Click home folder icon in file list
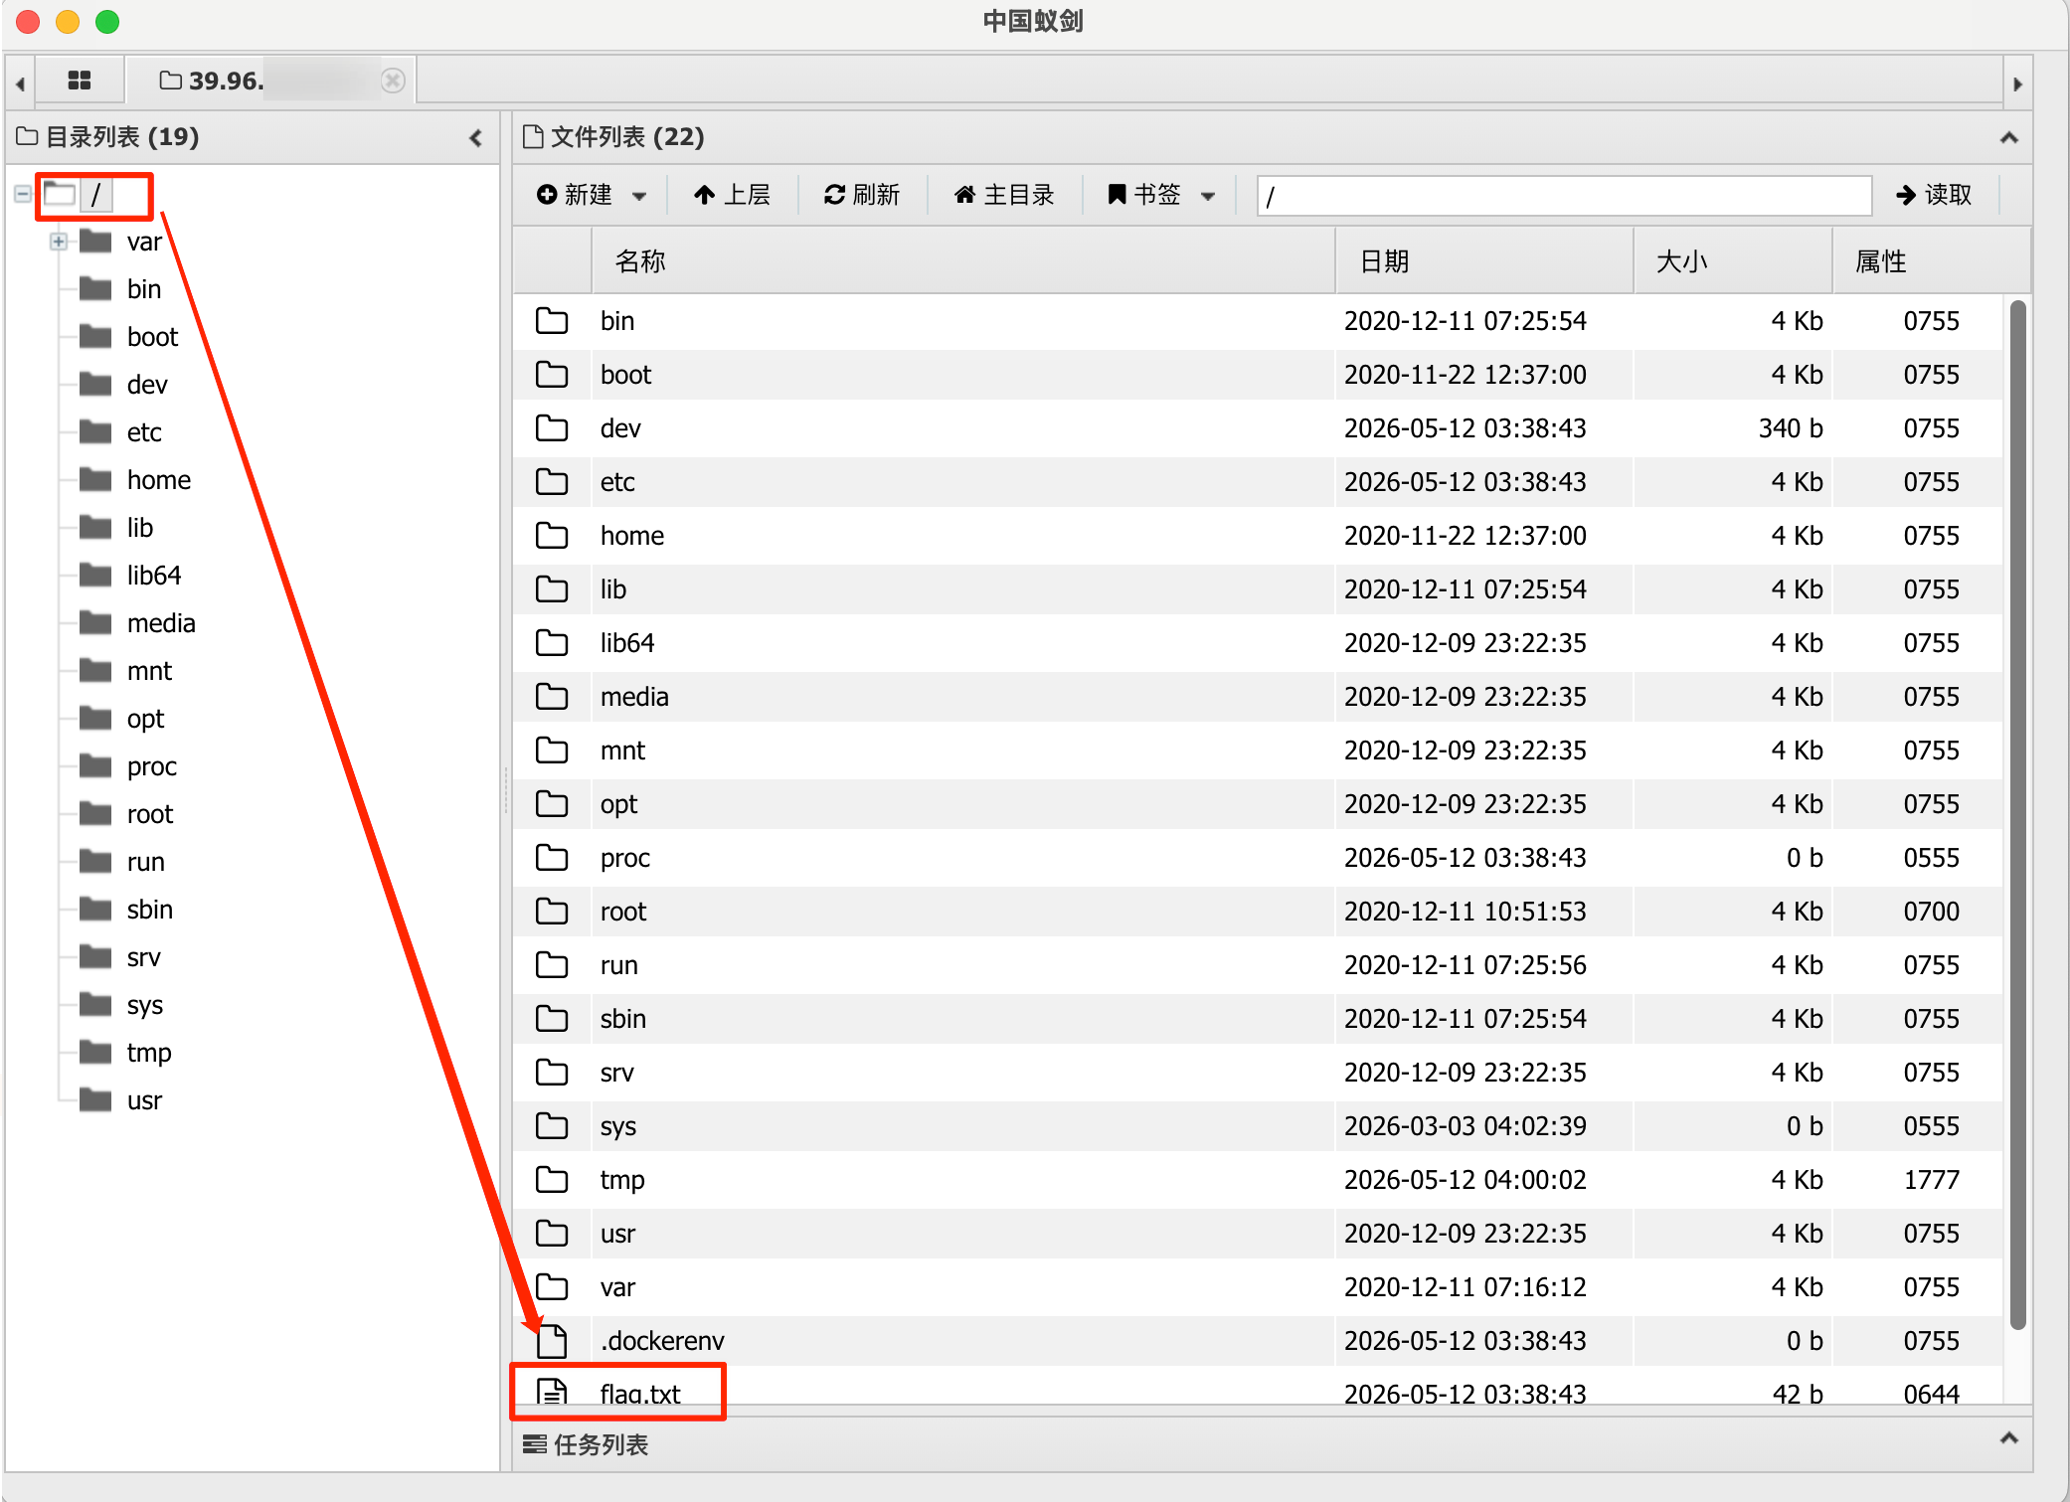The height and width of the screenshot is (1502, 2070). tap(551, 536)
